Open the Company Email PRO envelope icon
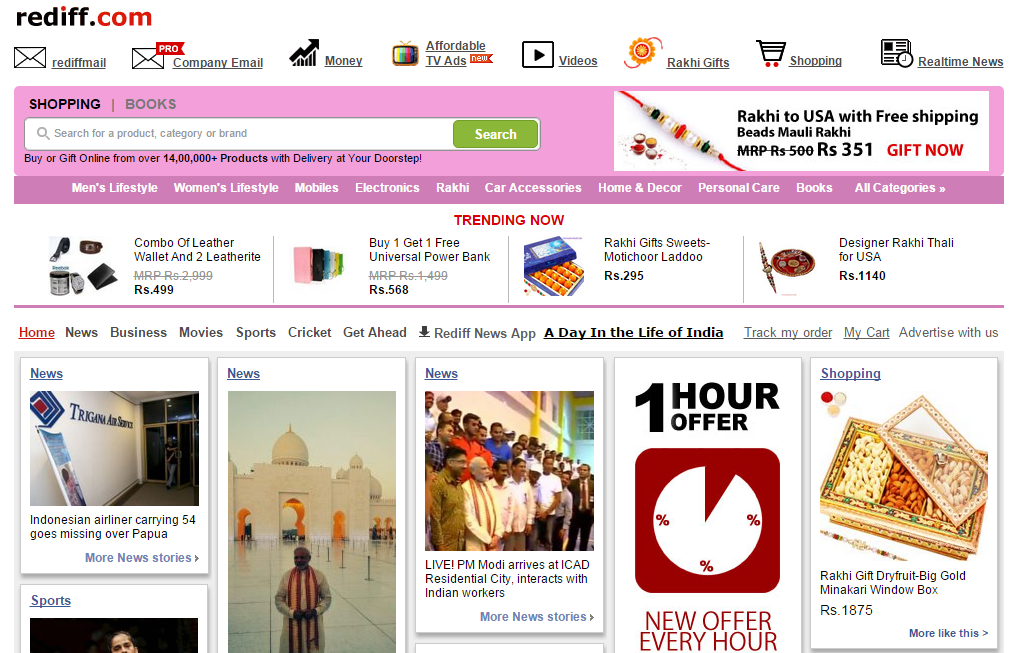The width and height of the screenshot is (1025, 653). pos(158,56)
